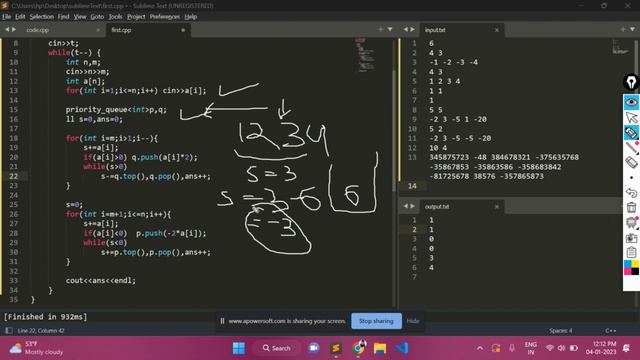This screenshot has width=640, height=360.
Task: Click the priority_queue<int>p,q; line
Action: coord(116,110)
